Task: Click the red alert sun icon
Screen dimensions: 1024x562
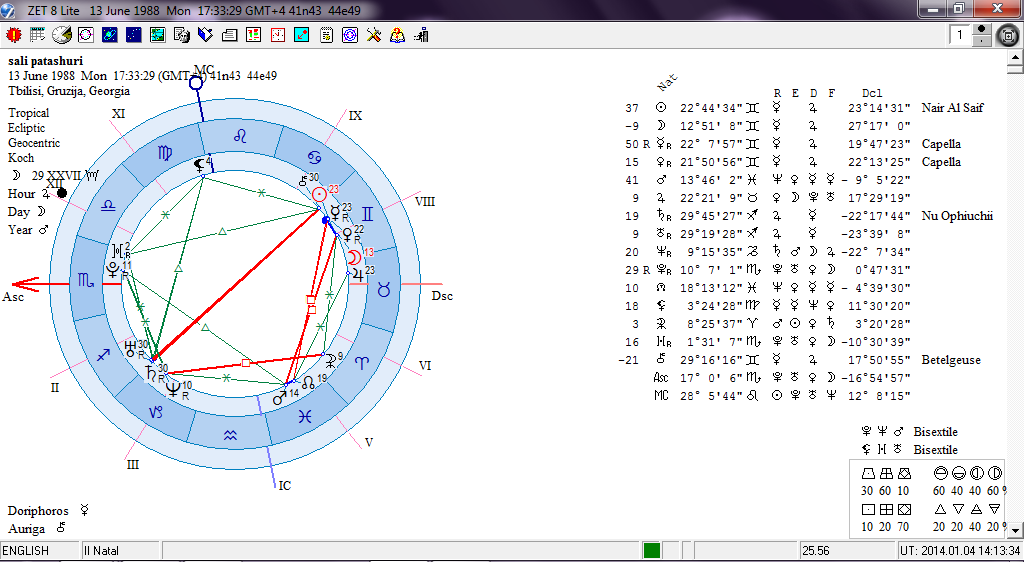Action: pos(14,35)
